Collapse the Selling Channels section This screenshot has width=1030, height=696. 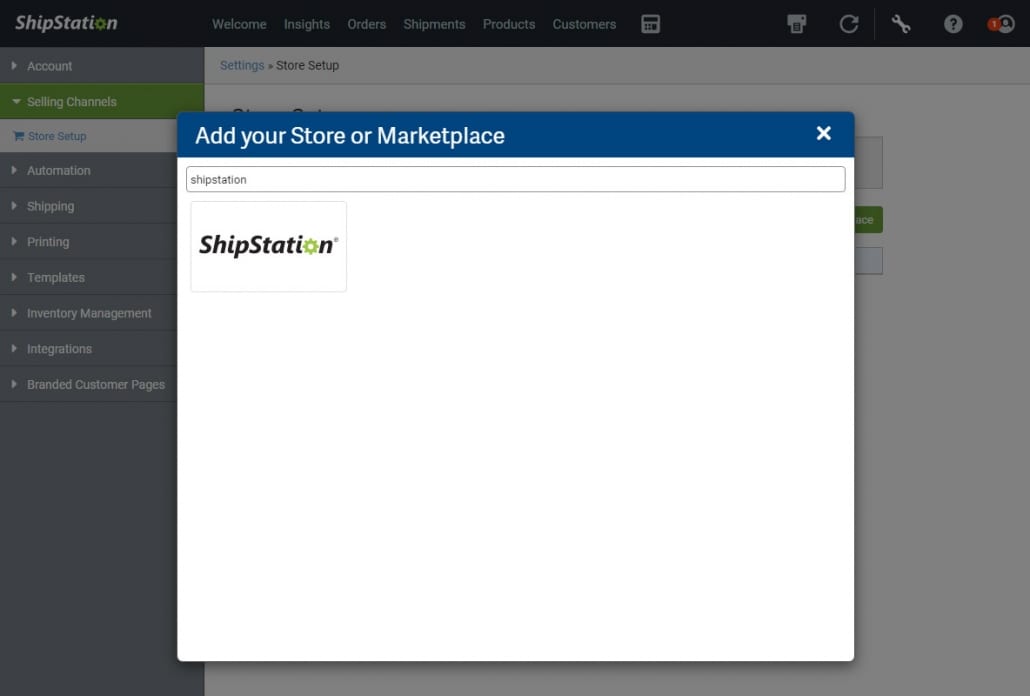[71, 102]
